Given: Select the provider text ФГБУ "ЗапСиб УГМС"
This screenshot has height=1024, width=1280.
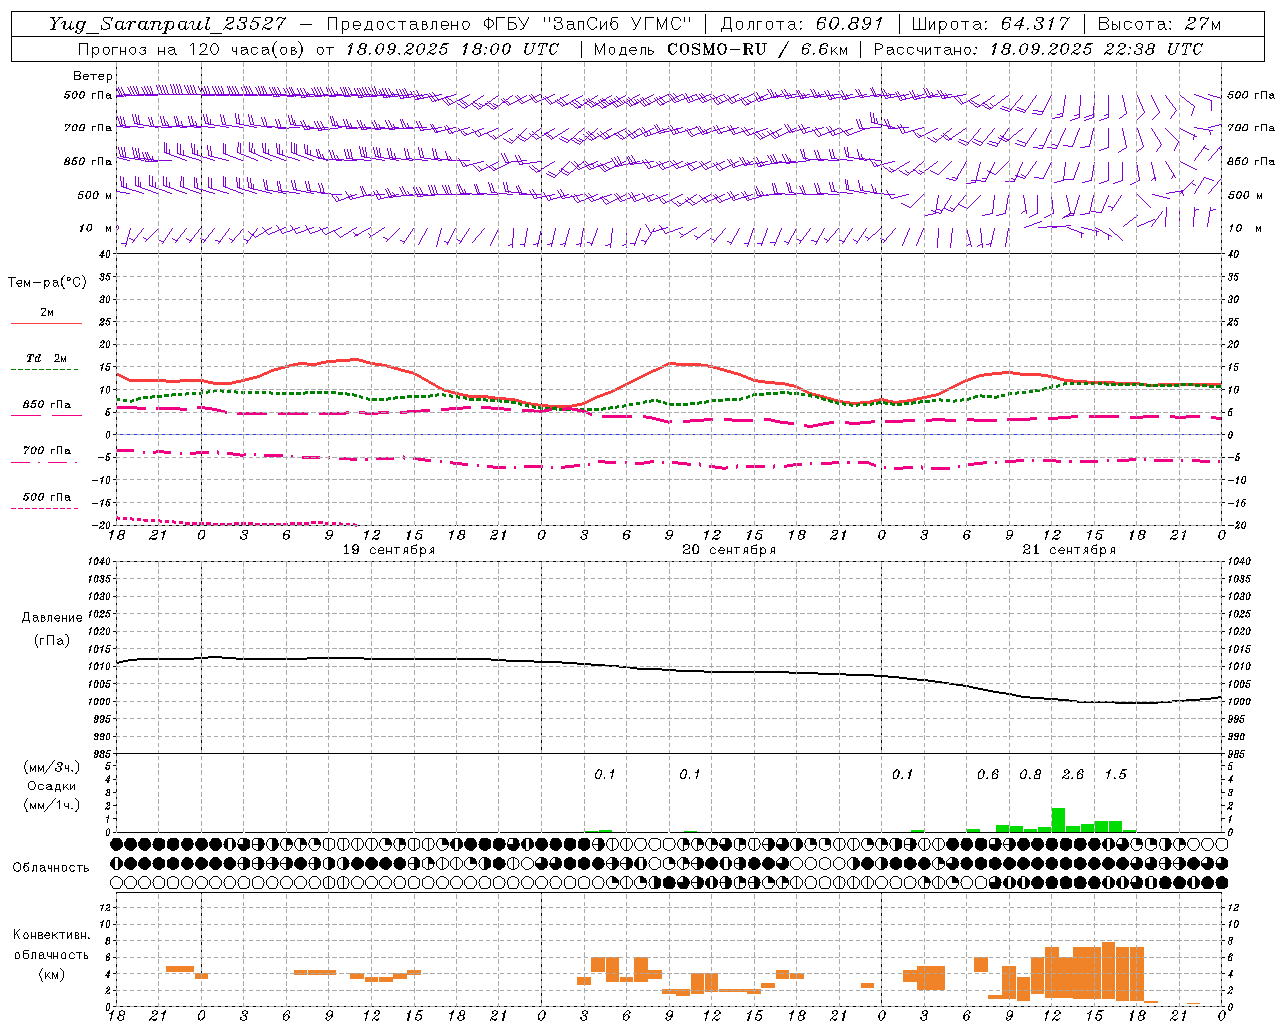Looking at the screenshot, I should point(590,24).
